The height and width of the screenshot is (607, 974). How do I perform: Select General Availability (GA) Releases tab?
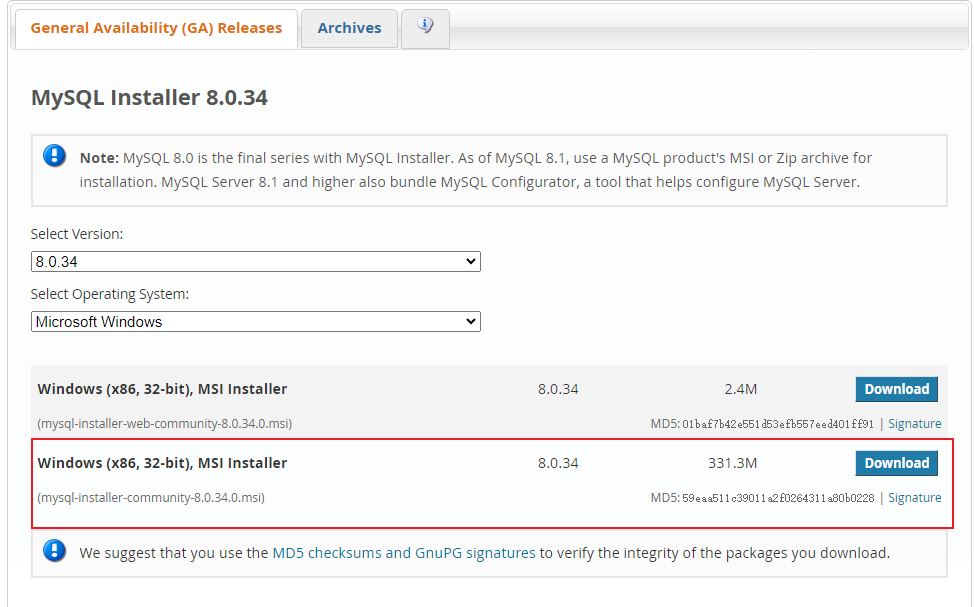(156, 28)
